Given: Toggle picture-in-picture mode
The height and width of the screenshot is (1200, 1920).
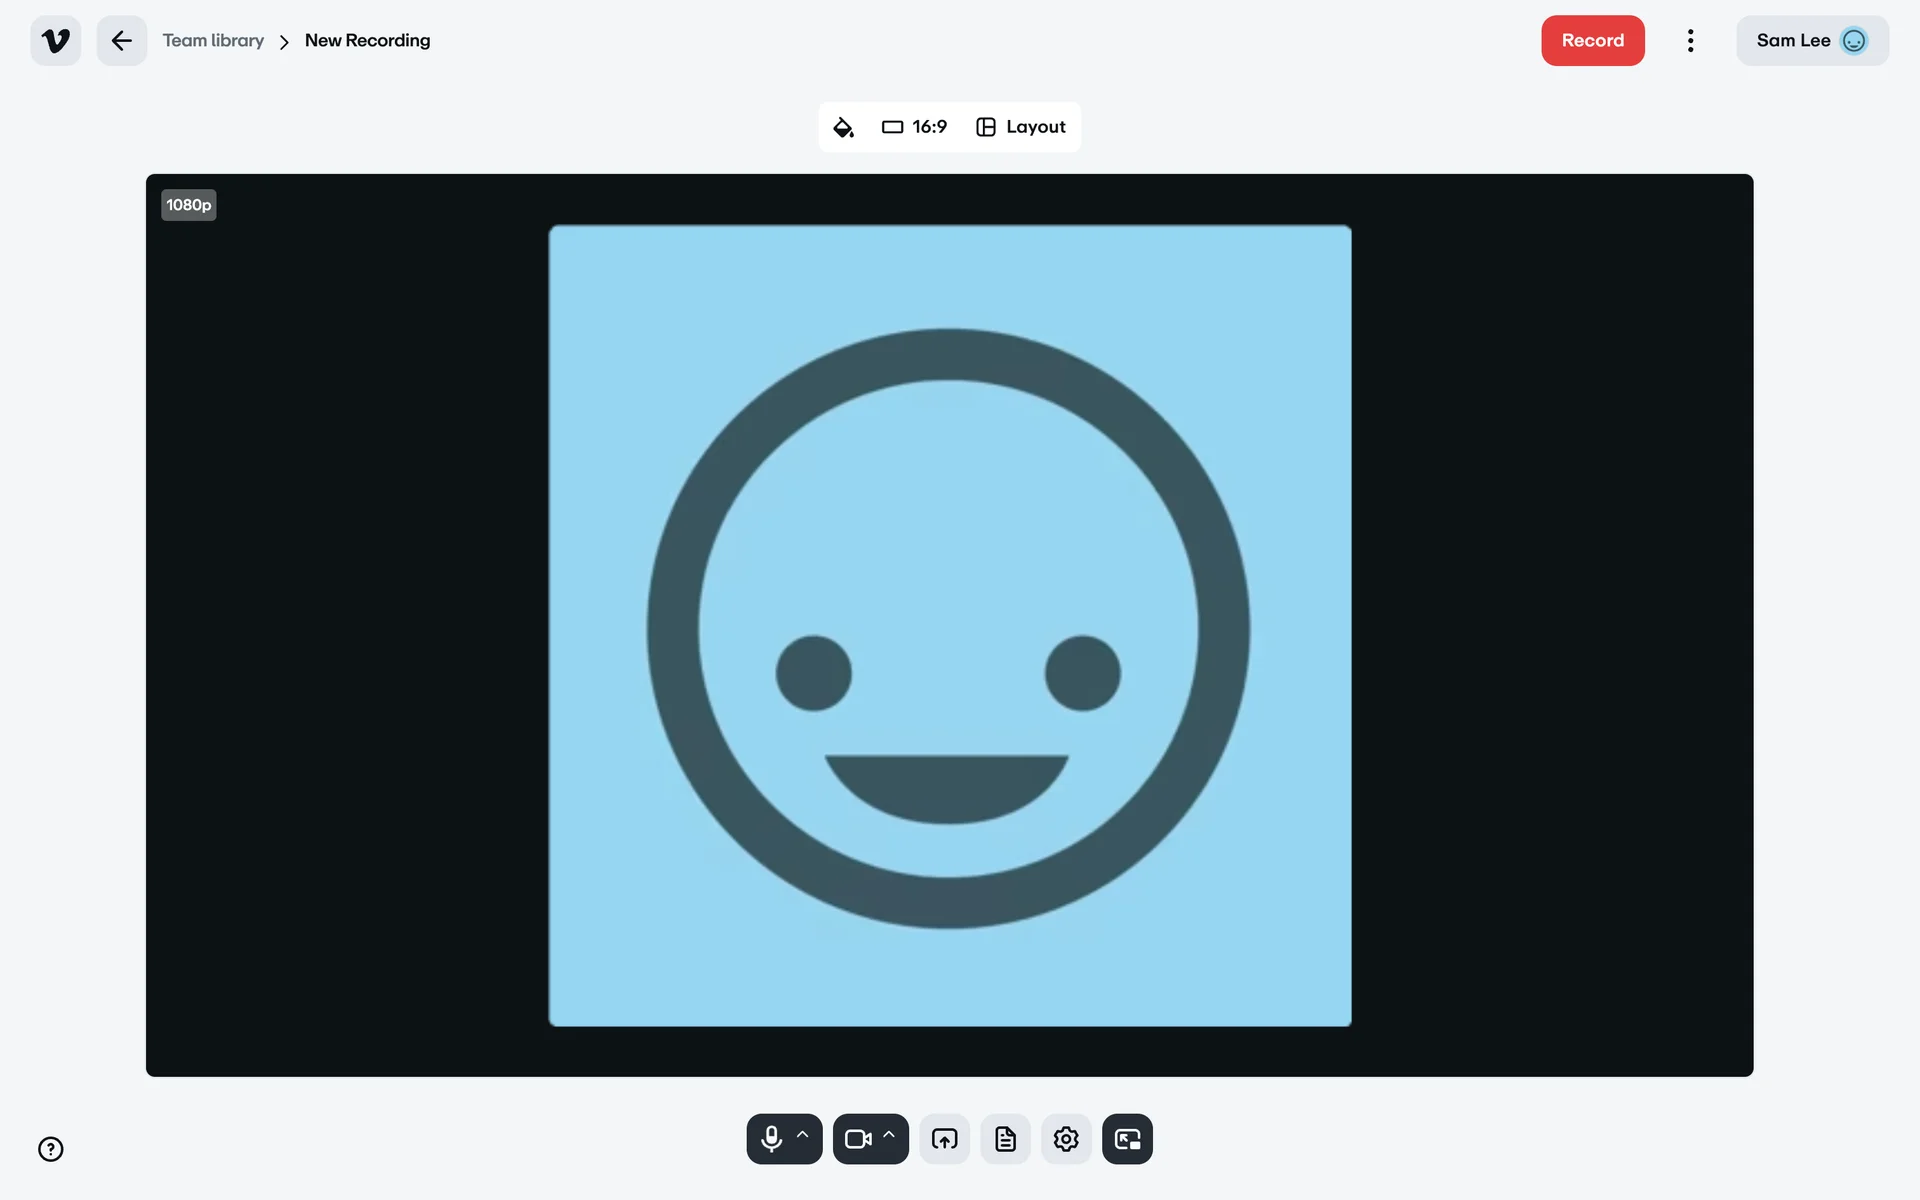Looking at the screenshot, I should [1127, 1139].
